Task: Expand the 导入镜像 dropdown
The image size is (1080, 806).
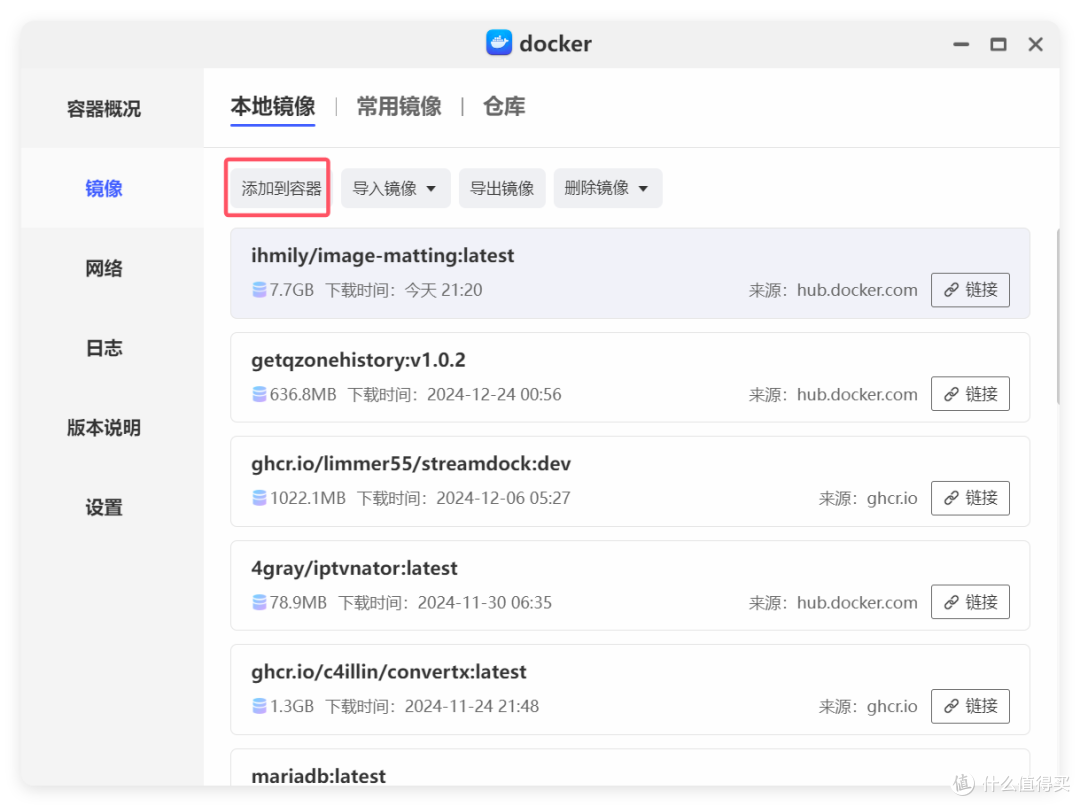Action: pos(395,188)
